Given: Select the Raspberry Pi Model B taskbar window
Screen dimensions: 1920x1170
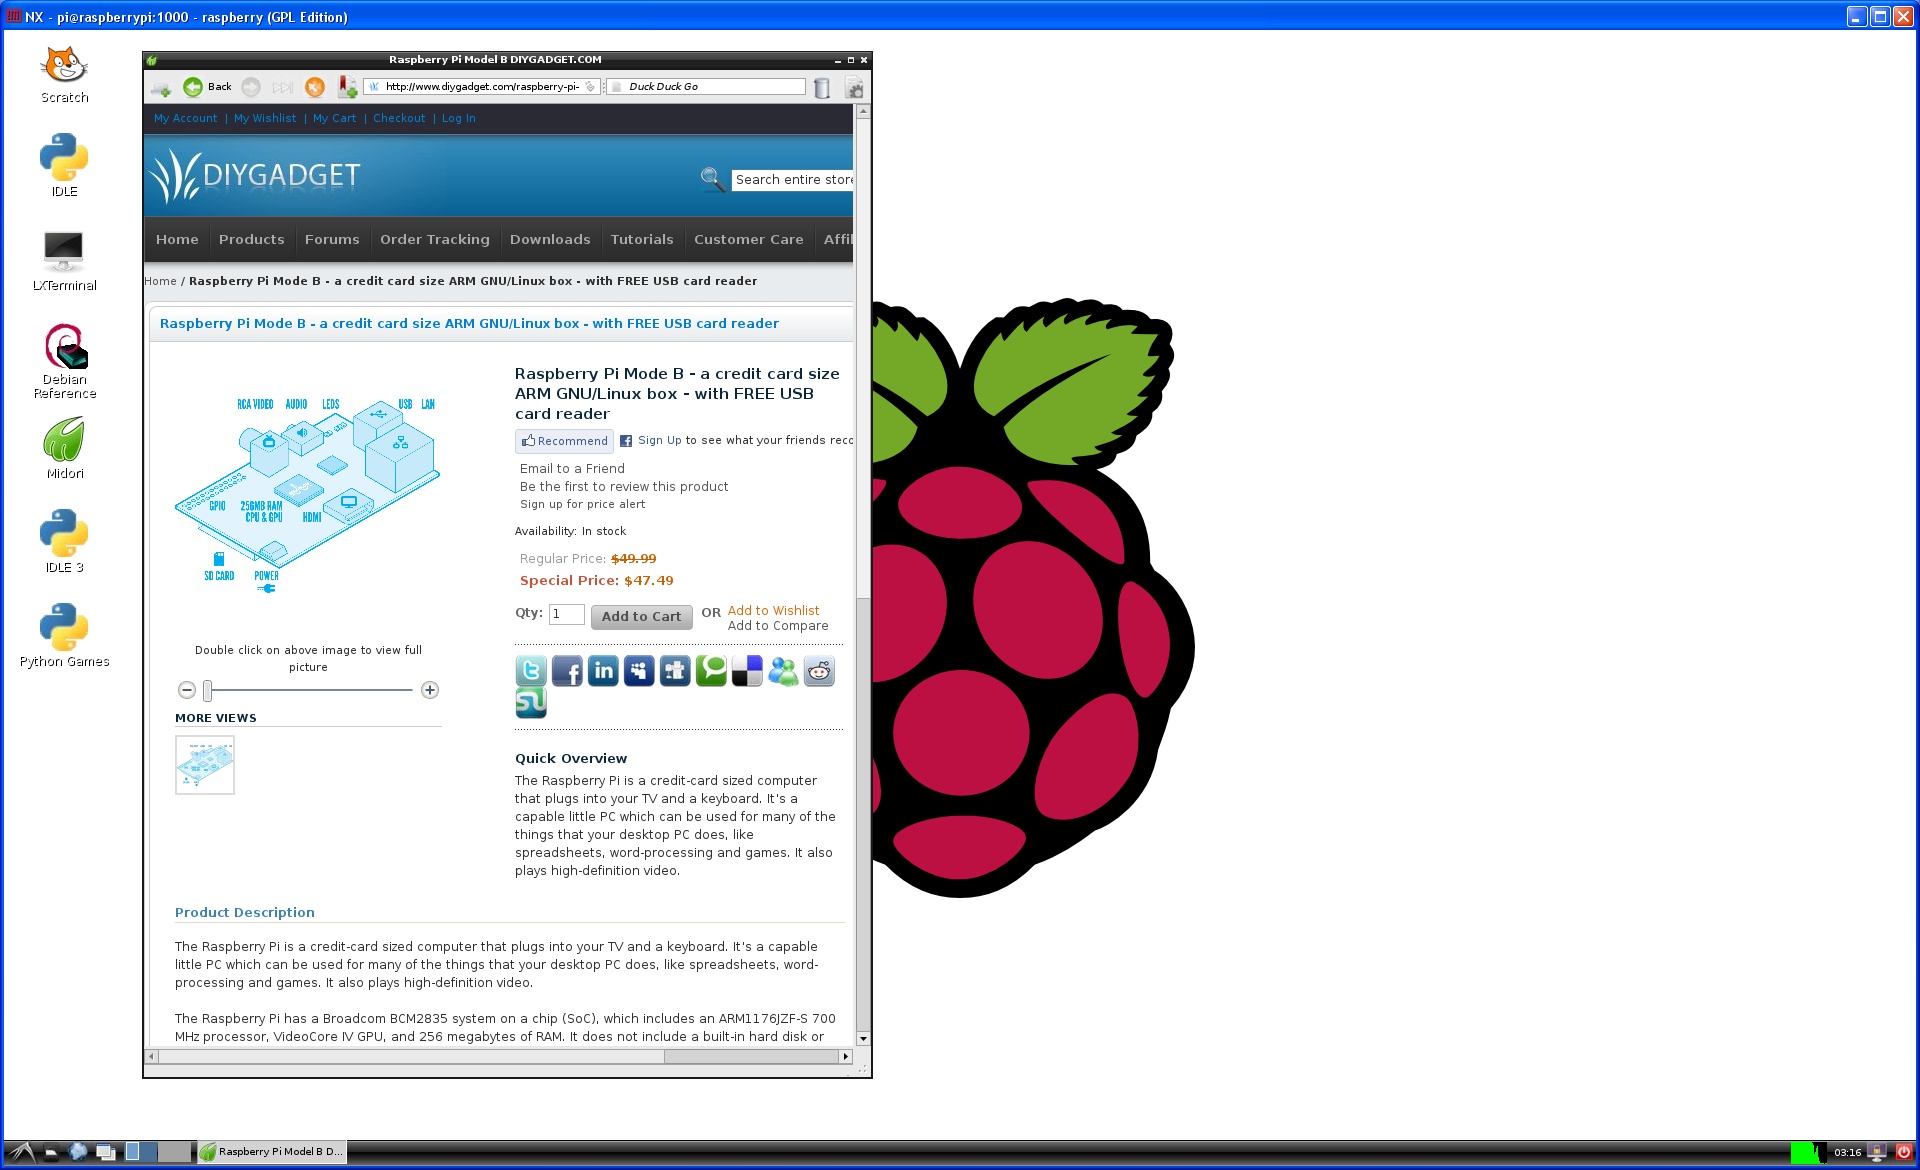Looking at the screenshot, I should click(272, 1152).
